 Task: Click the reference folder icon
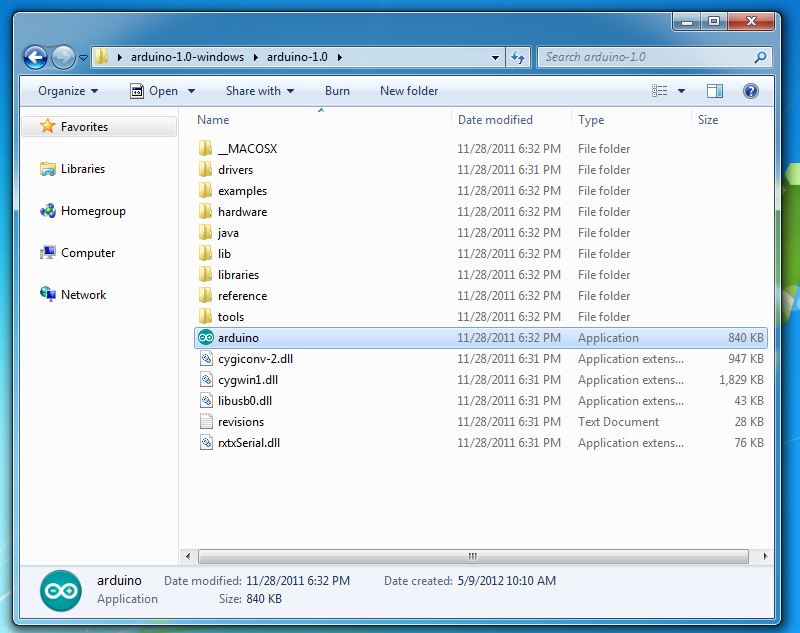[205, 295]
